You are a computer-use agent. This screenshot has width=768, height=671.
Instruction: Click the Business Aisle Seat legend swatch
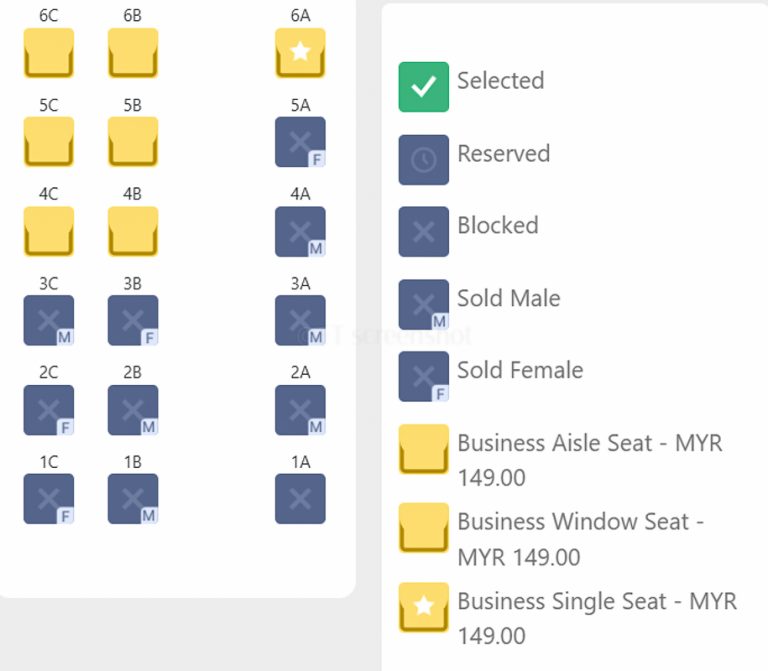[x=423, y=449]
